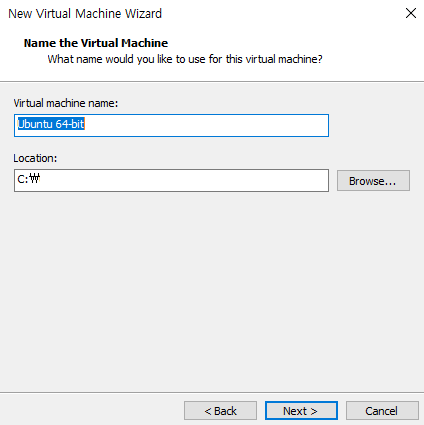Click the 'Location:' label
The height and width of the screenshot is (425, 424).
pos(35,158)
